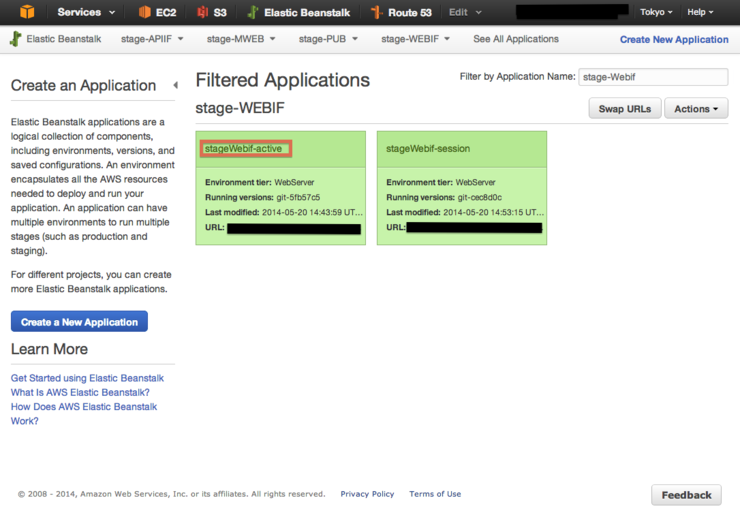Expand the stage-MWEB application menu
The width and height of the screenshot is (740, 515).
[x=241, y=39]
